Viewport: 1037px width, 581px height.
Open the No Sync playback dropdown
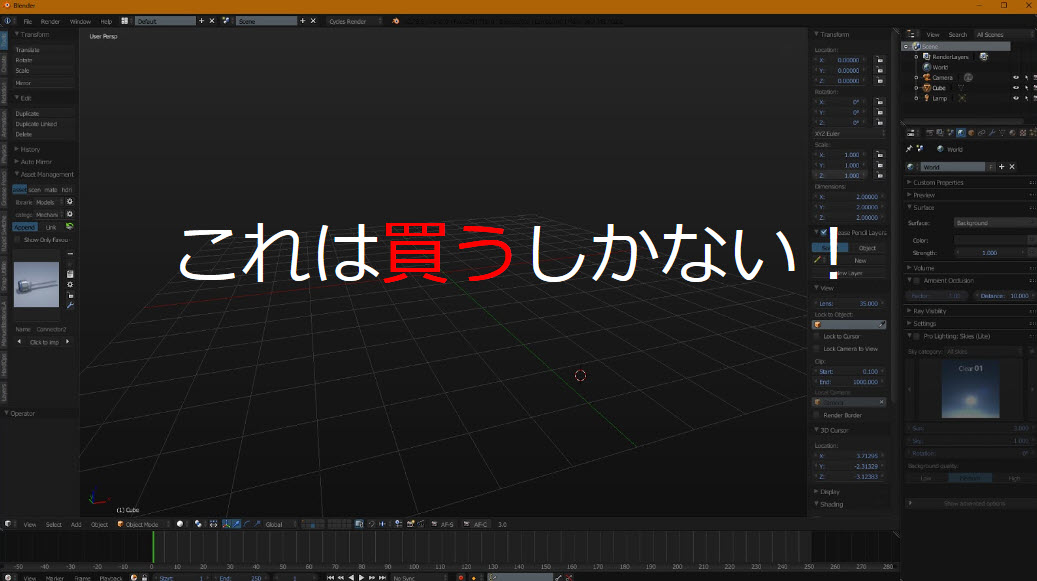419,578
